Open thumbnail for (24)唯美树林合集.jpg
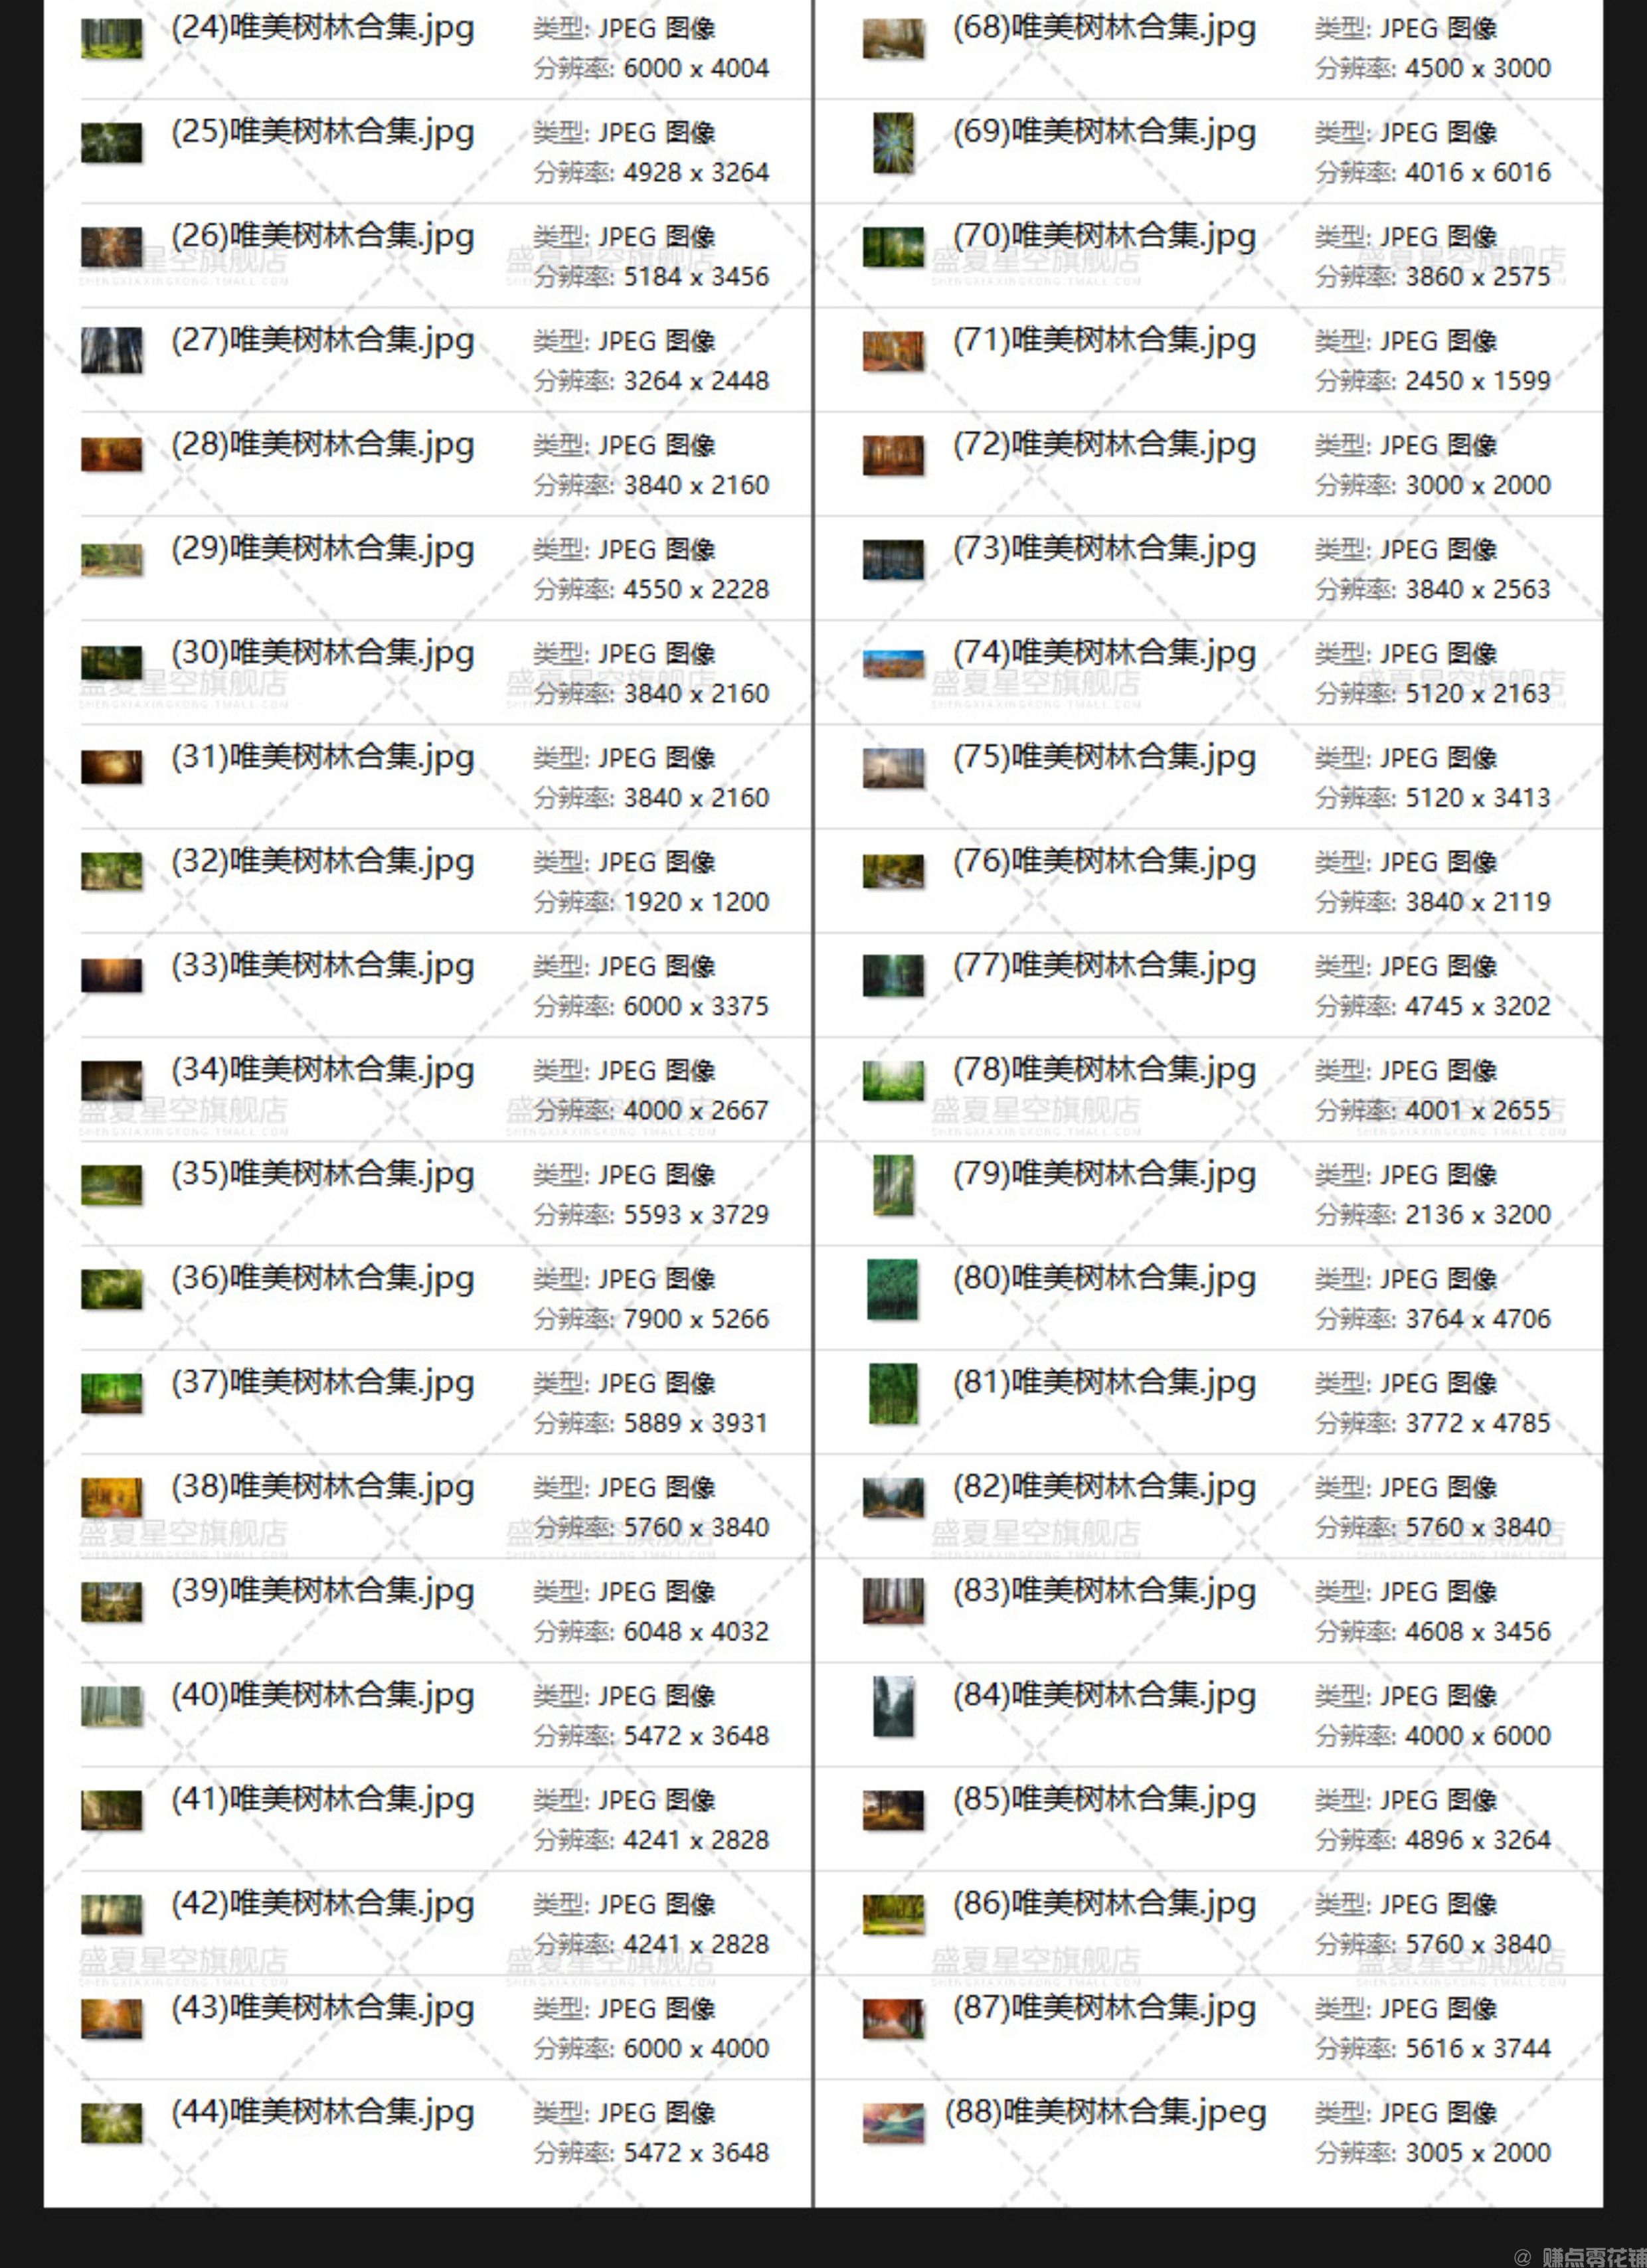 tap(112, 40)
